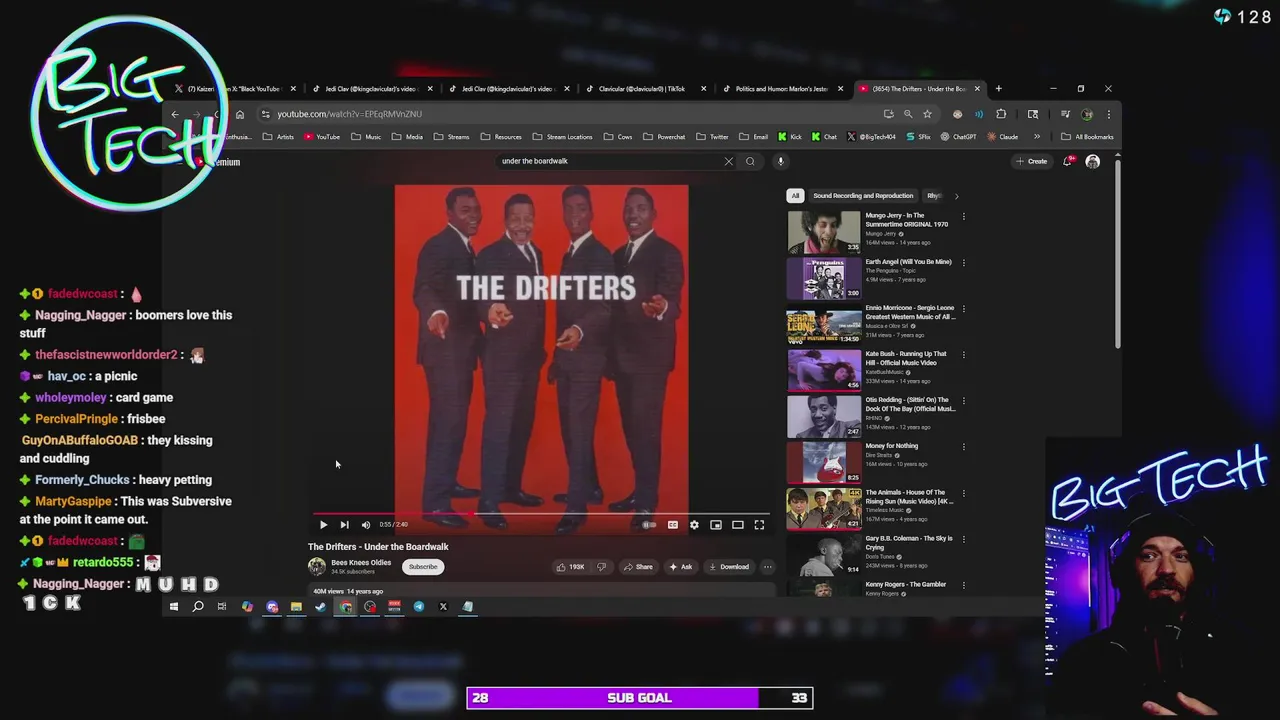This screenshot has width=1280, height=720.
Task: Switch to Politics and Humor browser tab
Action: pos(780,89)
